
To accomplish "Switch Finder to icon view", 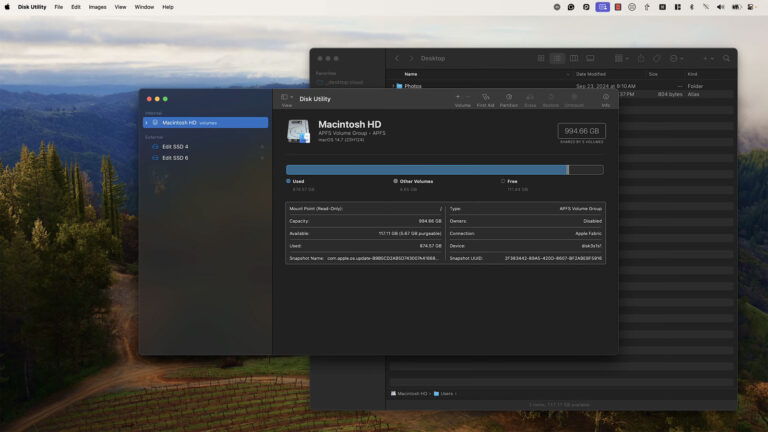I will coord(541,58).
